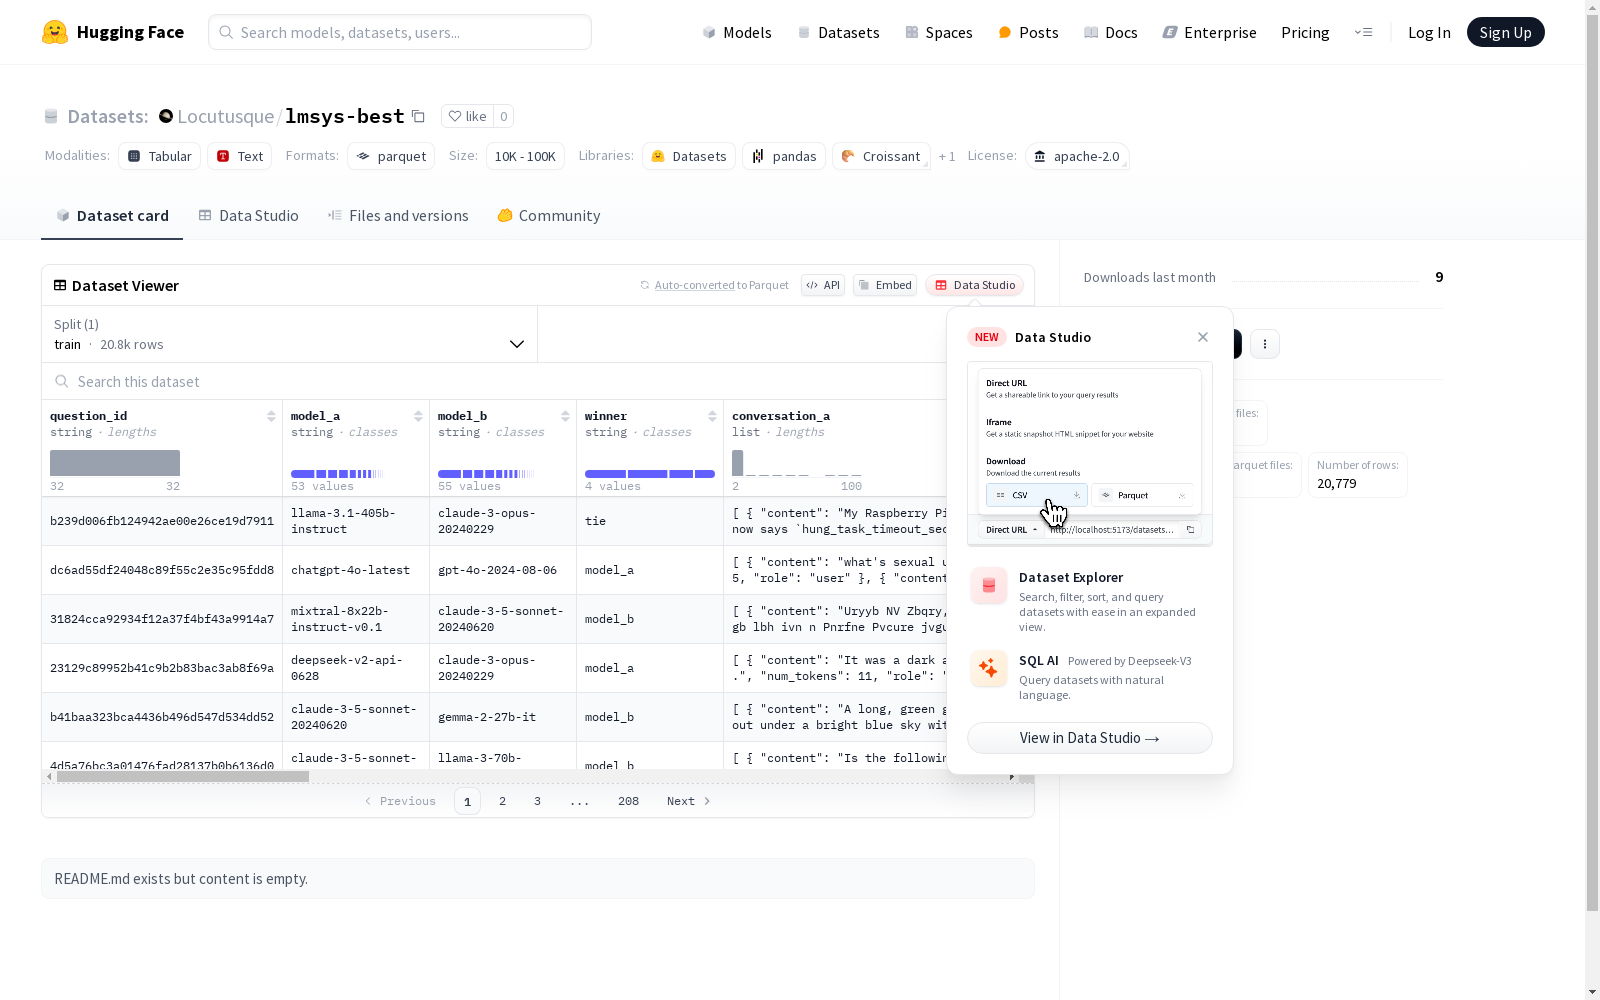Image resolution: width=1600 pixels, height=1000 pixels.
Task: Go to page 3 of results
Action: point(537,801)
